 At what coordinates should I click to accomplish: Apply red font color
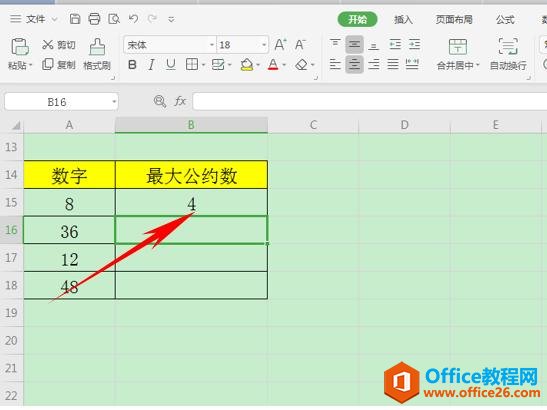click(273, 65)
